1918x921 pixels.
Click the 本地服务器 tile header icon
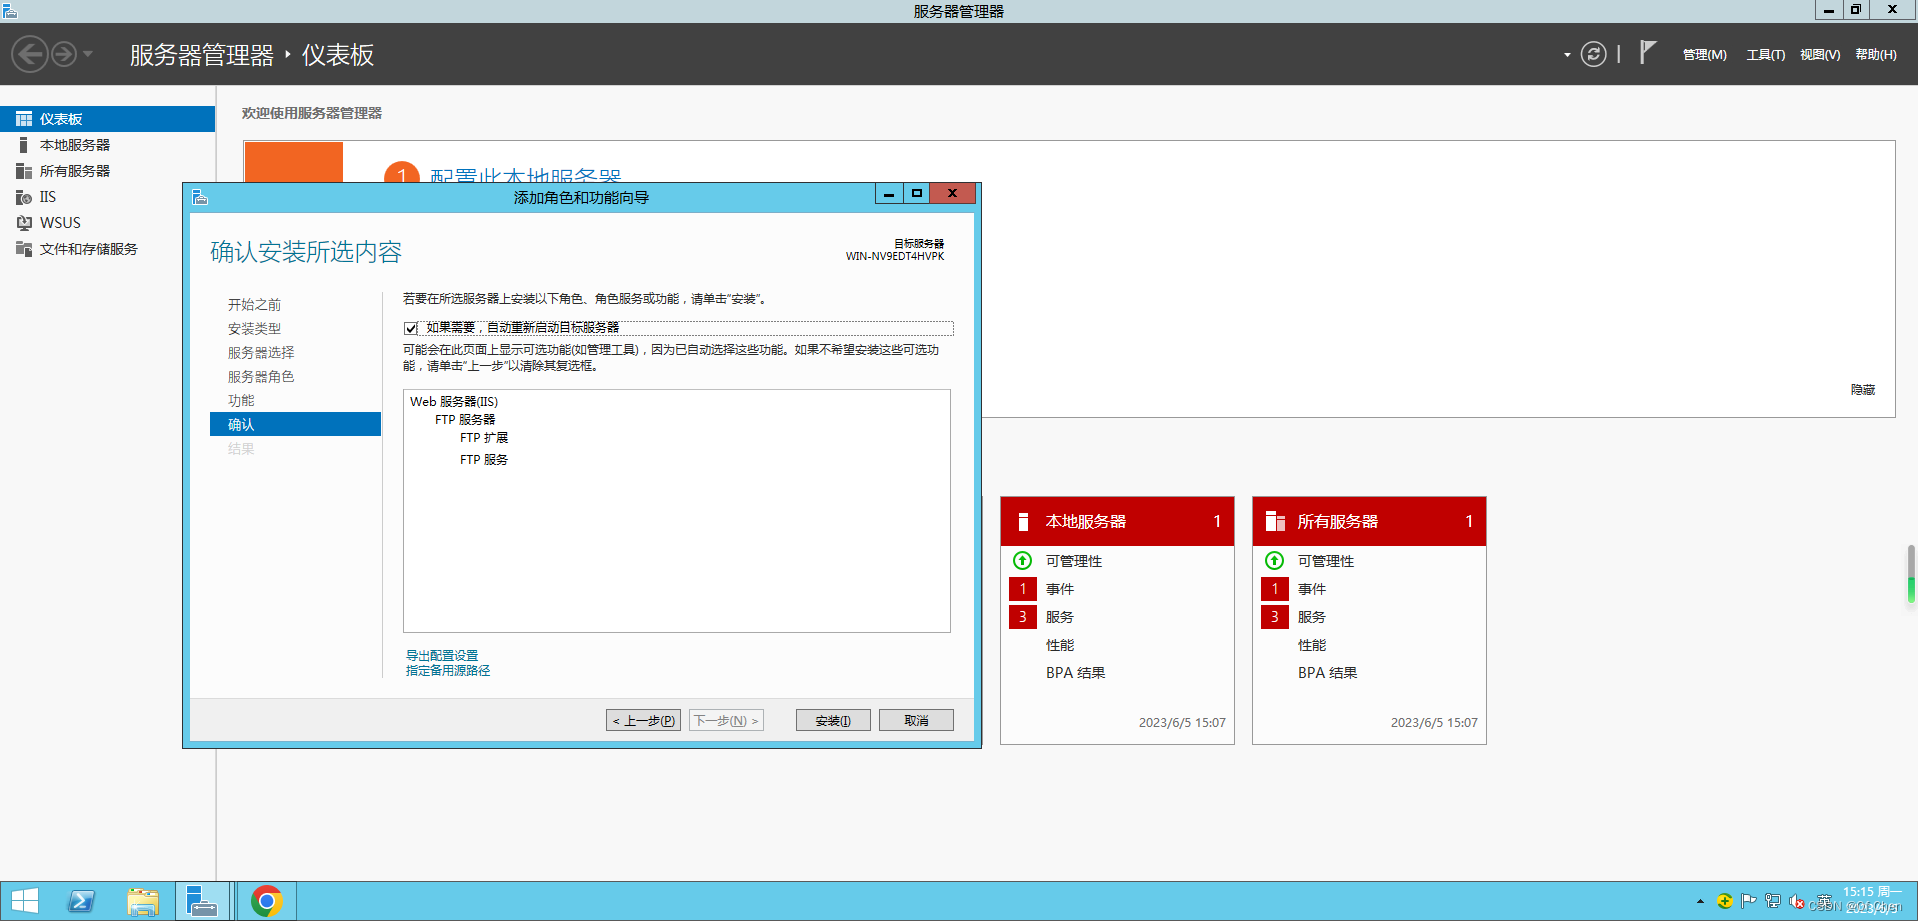pos(1023,521)
